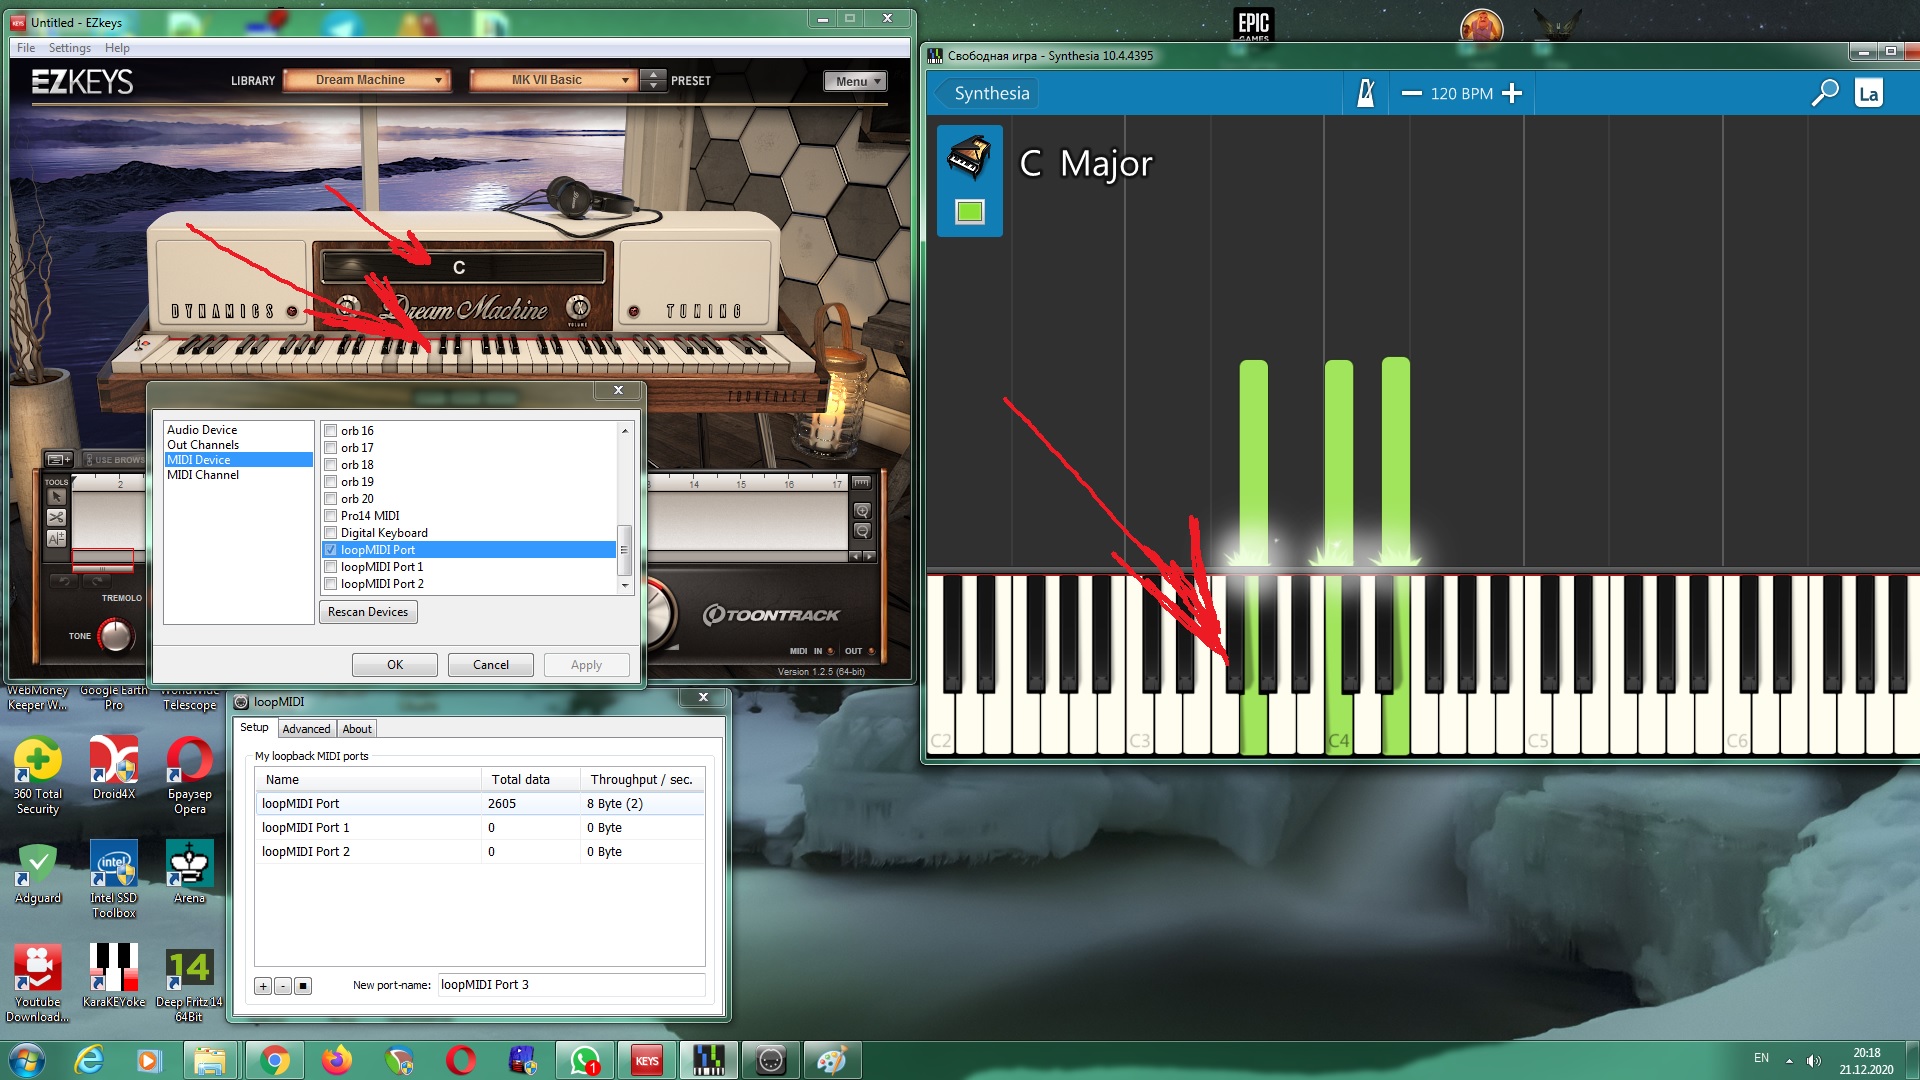The width and height of the screenshot is (1920, 1080).
Task: Open the Dream Machine library dropdown
Action: click(x=367, y=80)
